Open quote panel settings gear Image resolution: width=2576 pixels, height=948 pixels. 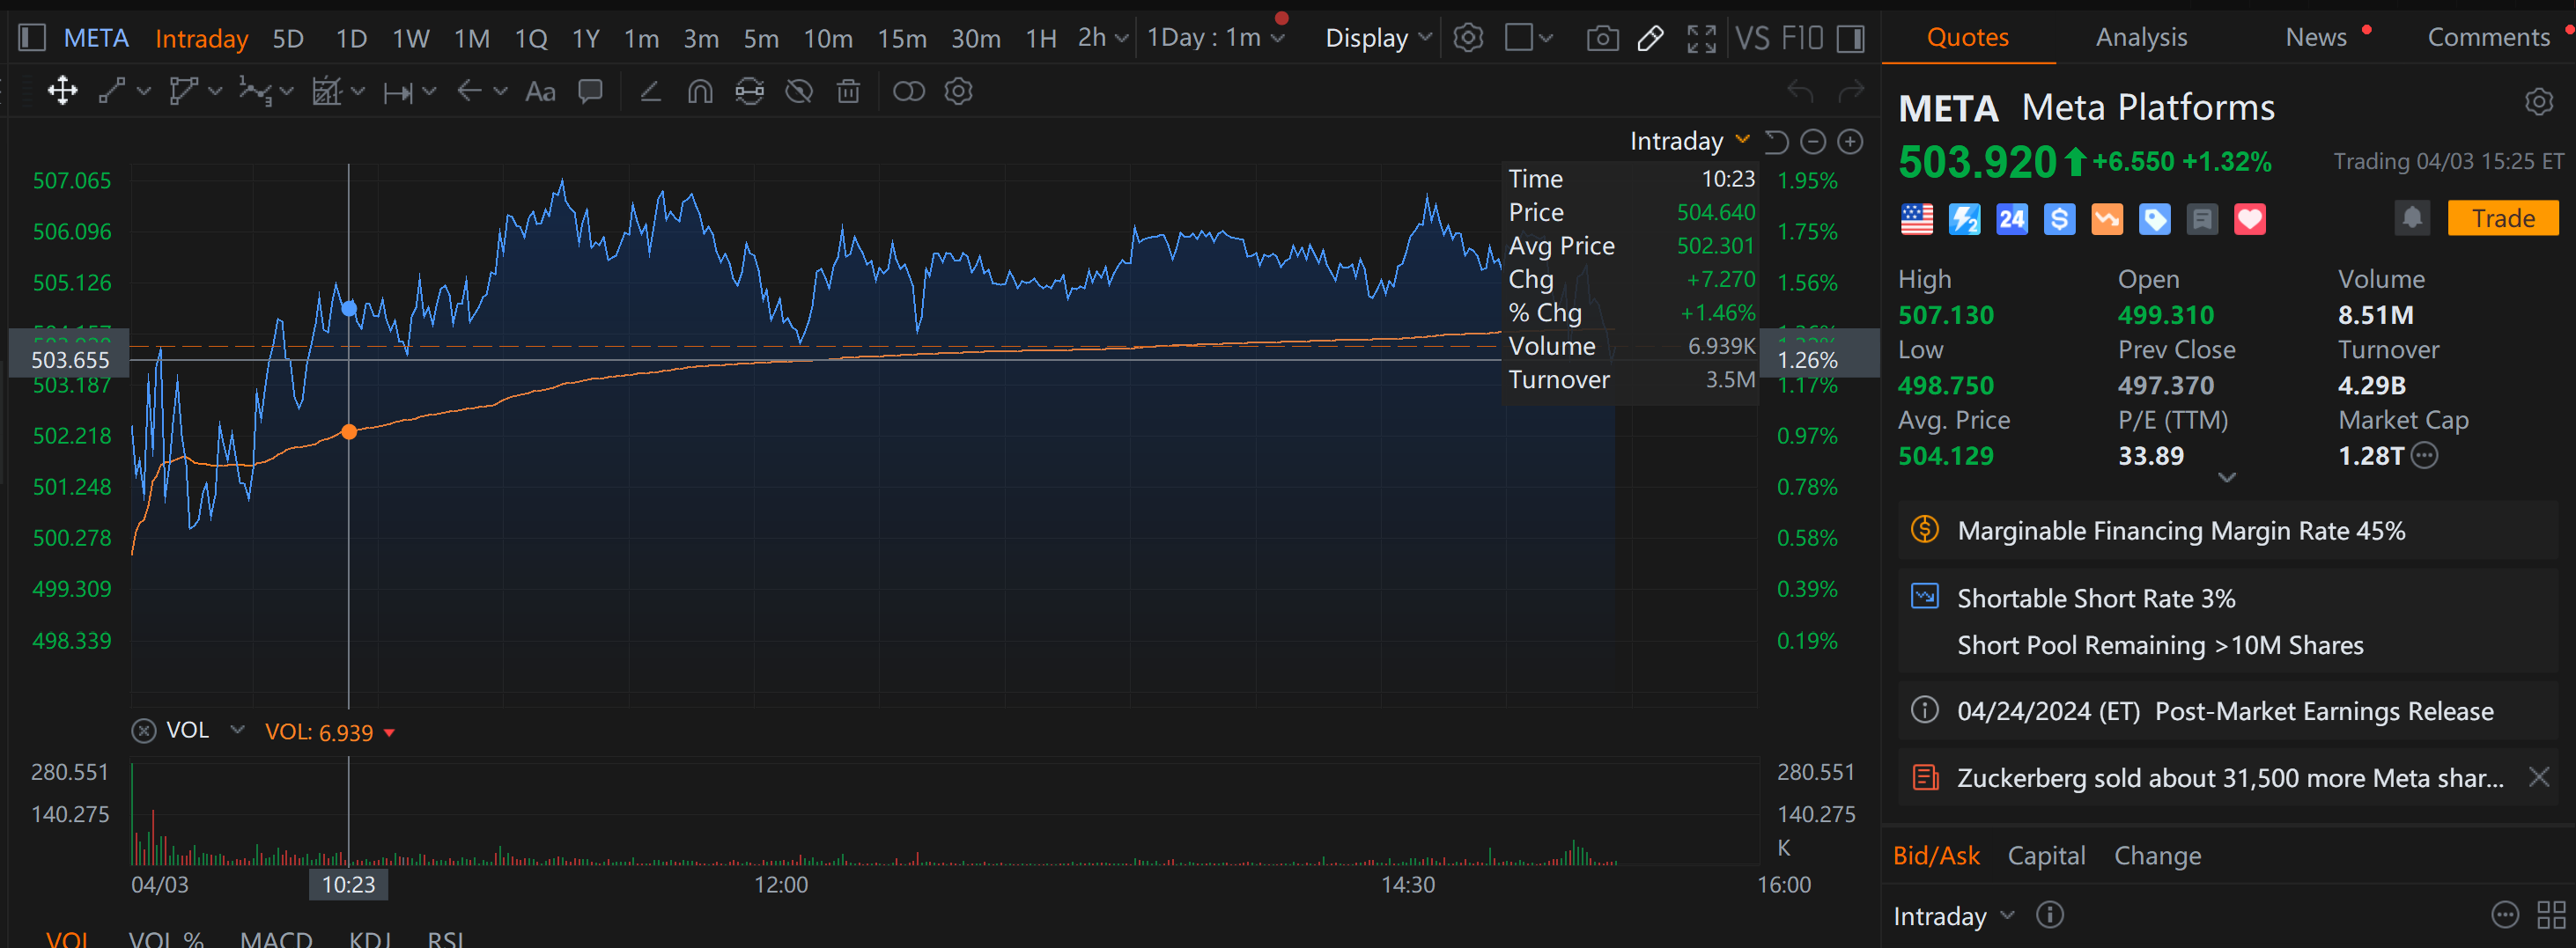coord(2538,102)
